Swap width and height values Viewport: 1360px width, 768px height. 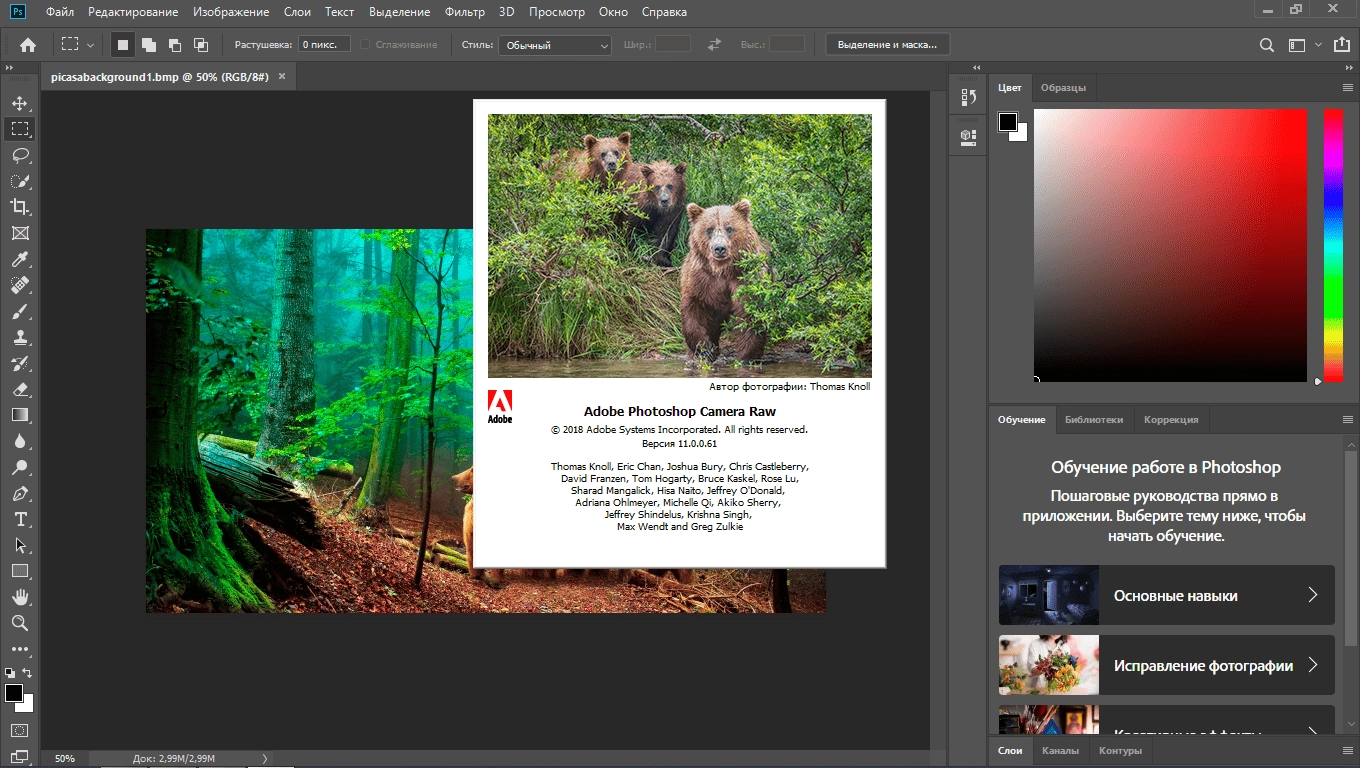pyautogui.click(x=714, y=45)
